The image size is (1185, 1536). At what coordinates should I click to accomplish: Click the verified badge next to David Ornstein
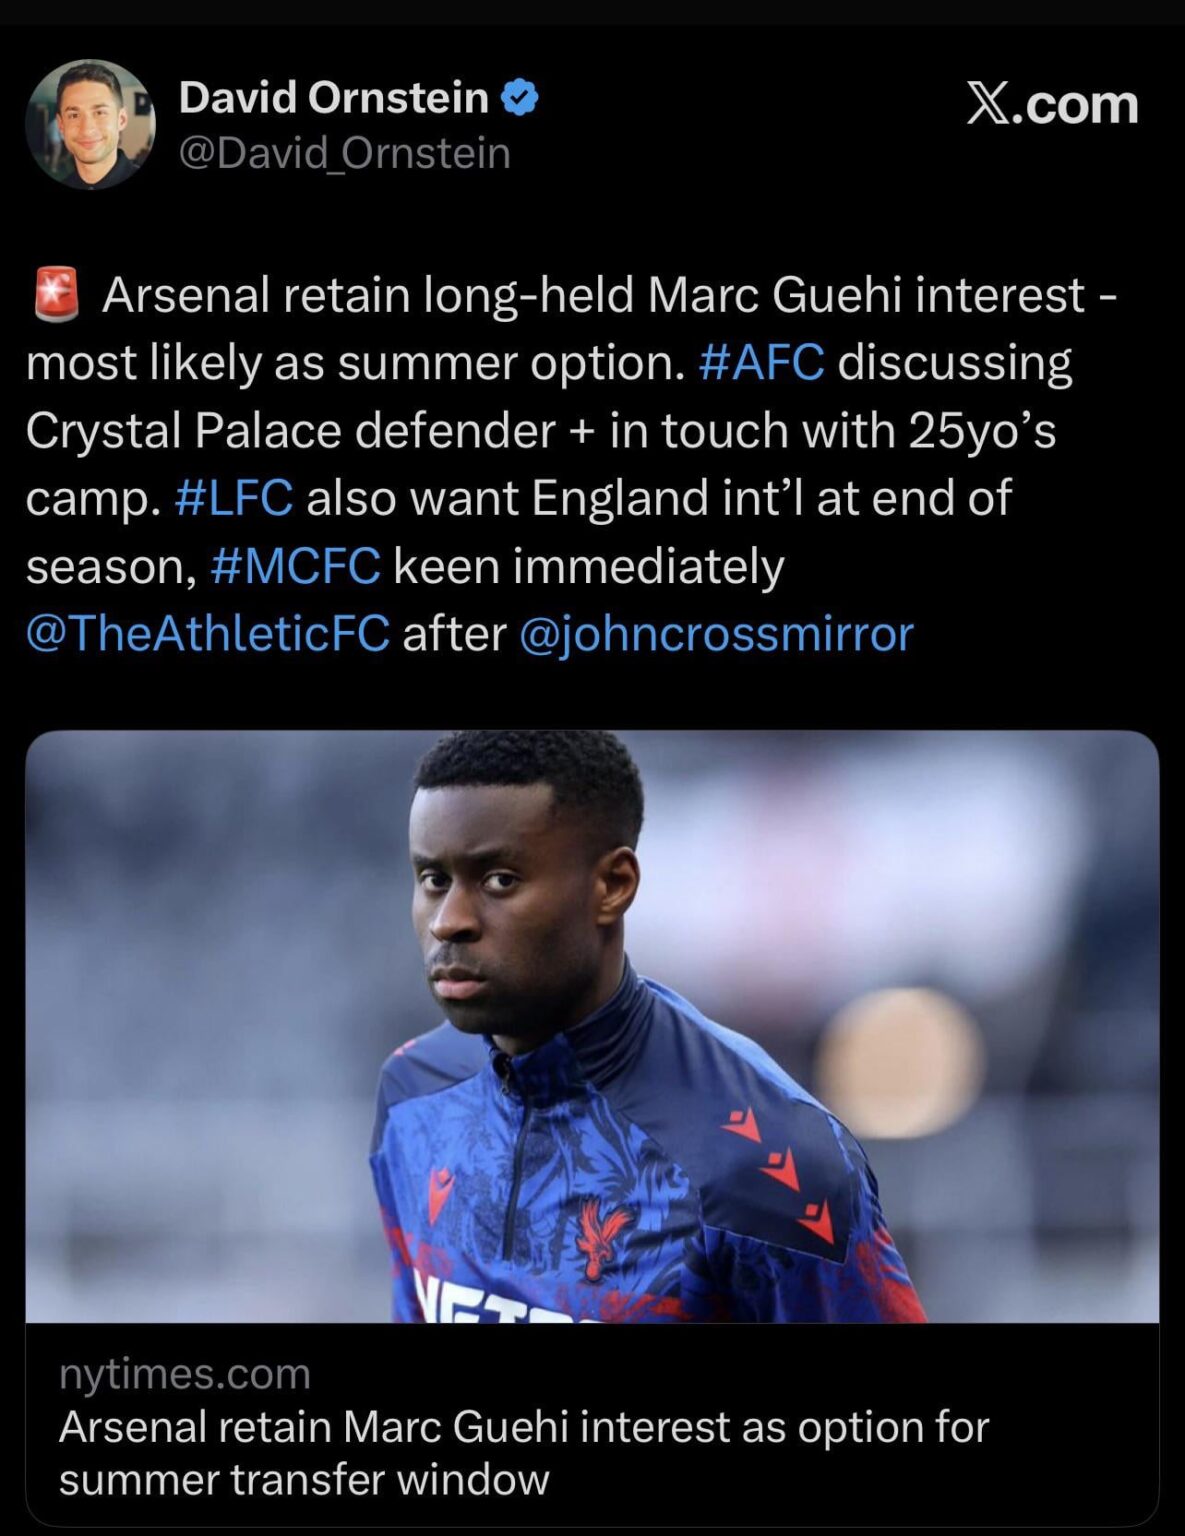click(x=519, y=96)
